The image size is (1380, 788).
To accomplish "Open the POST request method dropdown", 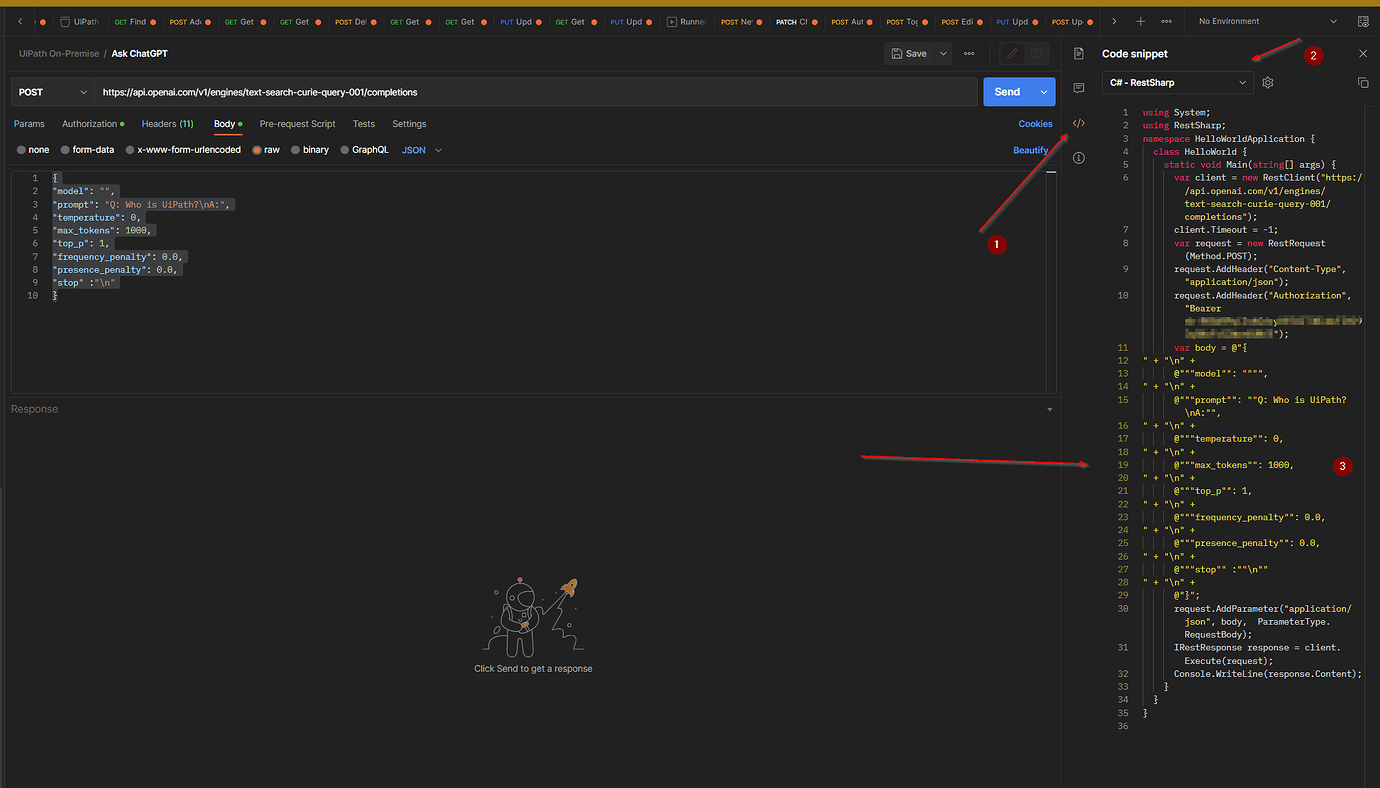I will [50, 91].
